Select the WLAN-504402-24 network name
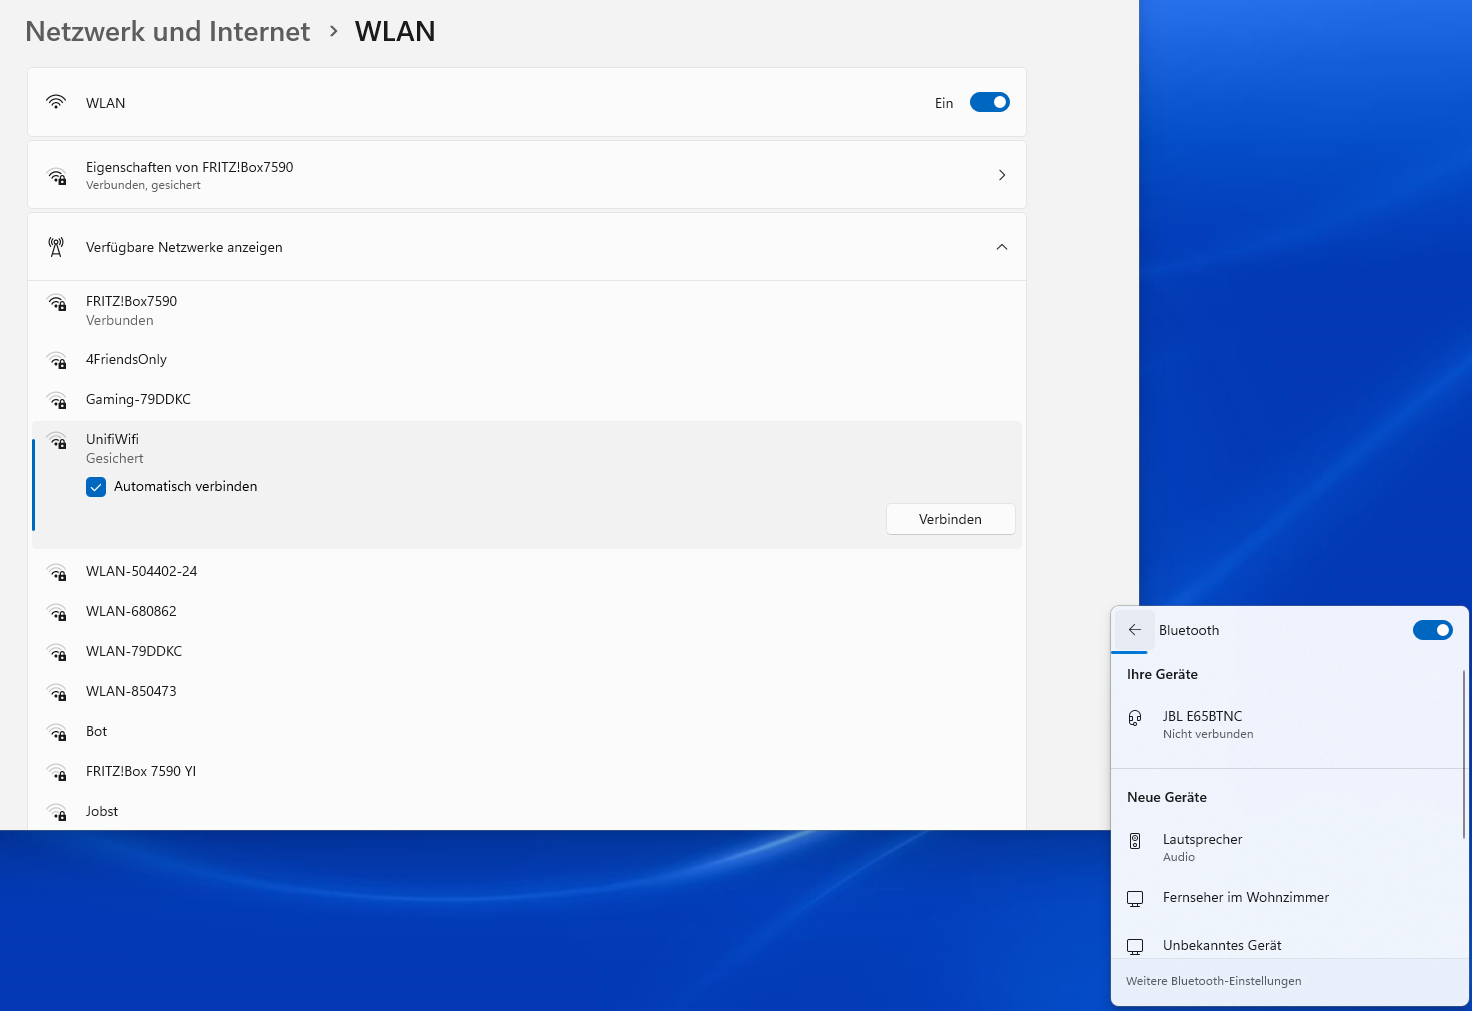Screen dimensions: 1472x1011 (x=141, y=571)
